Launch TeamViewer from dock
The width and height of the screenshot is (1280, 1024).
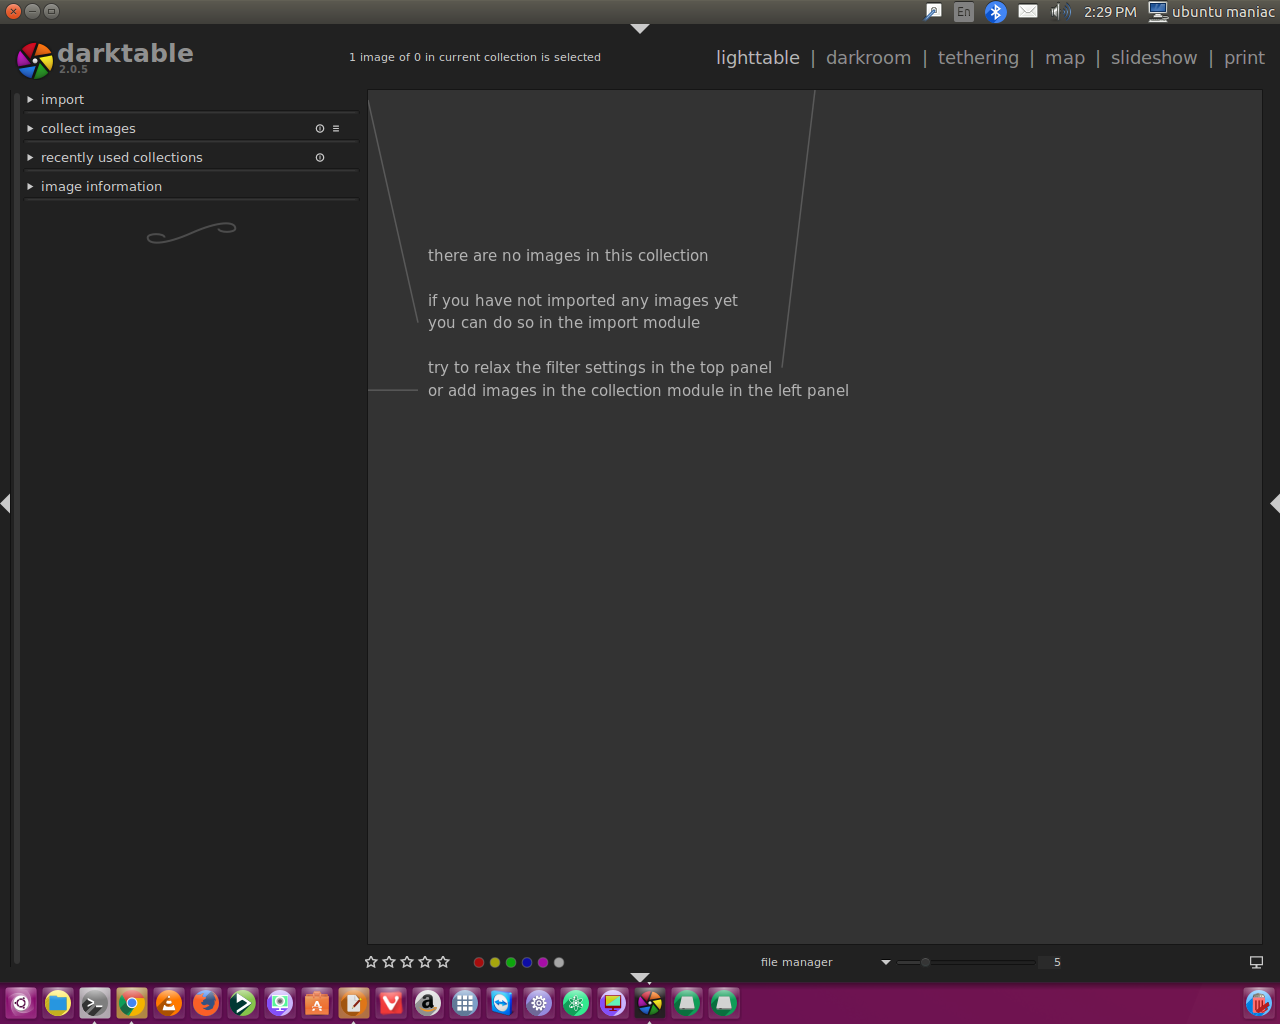pos(502,1003)
